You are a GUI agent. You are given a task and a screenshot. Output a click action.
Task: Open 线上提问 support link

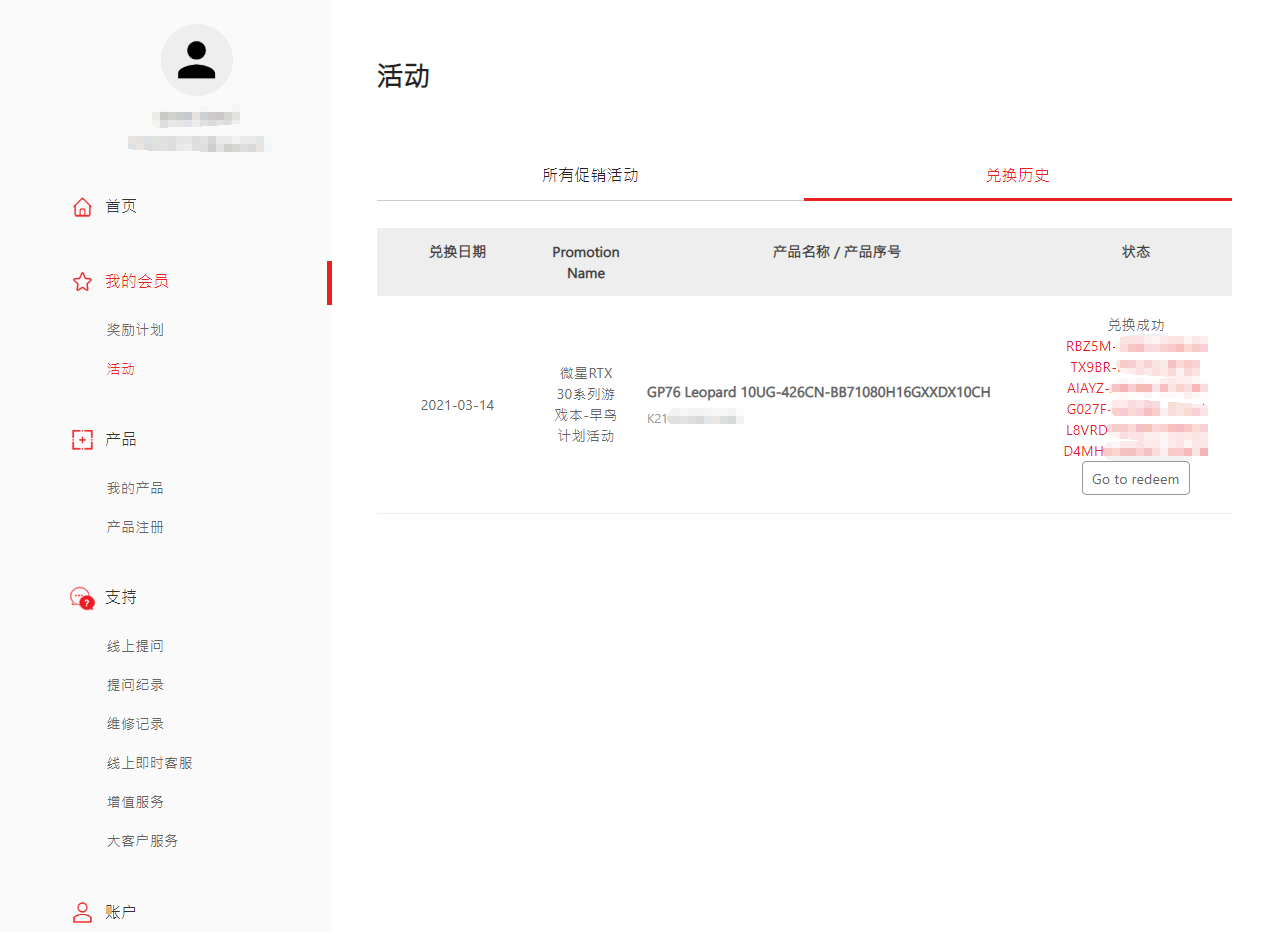(x=135, y=646)
